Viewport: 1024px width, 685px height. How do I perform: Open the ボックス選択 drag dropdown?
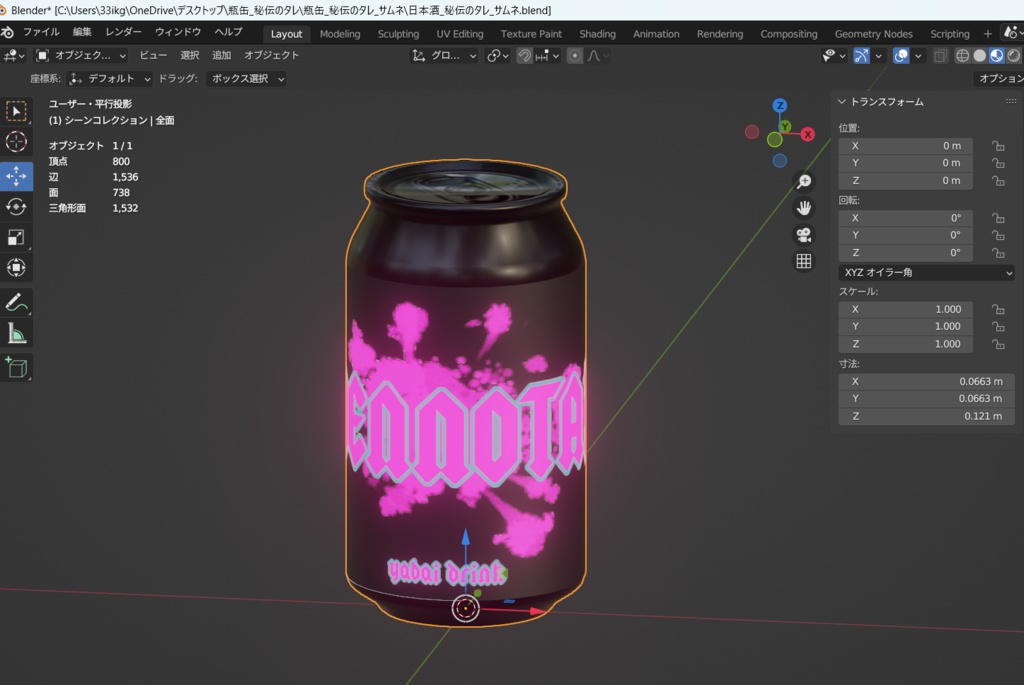point(247,79)
